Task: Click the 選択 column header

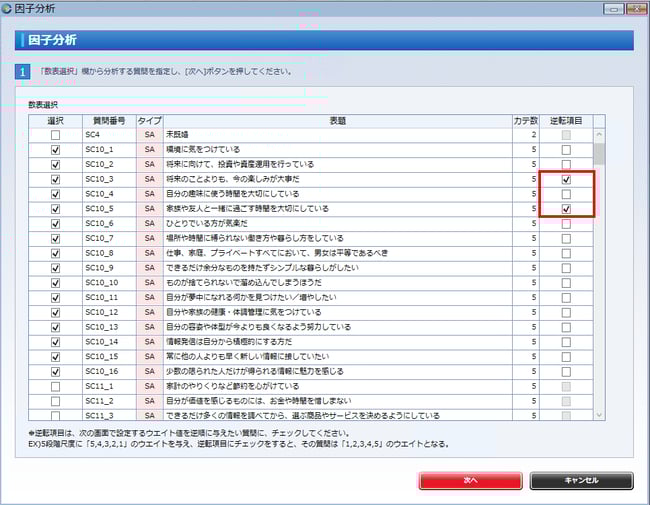Action: [x=55, y=121]
